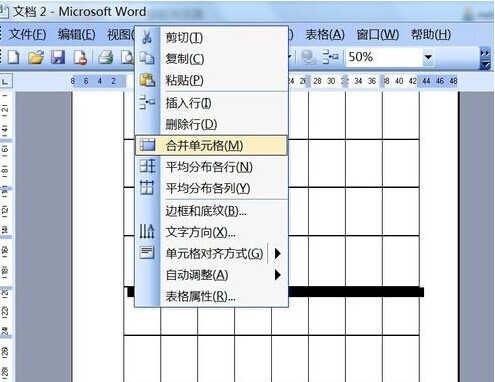Expand 自动调整(A) submenu arrow

pyautogui.click(x=277, y=275)
